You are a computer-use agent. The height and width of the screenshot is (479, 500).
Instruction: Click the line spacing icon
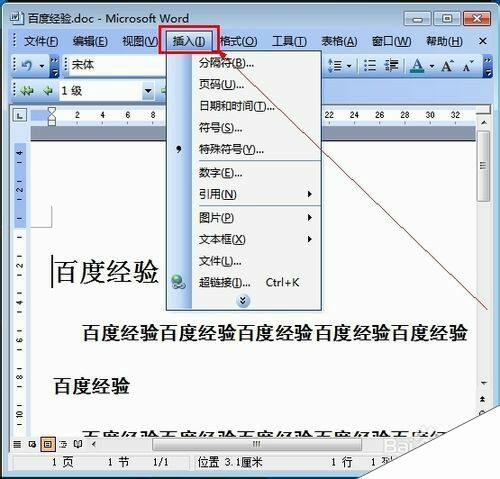[335, 65]
